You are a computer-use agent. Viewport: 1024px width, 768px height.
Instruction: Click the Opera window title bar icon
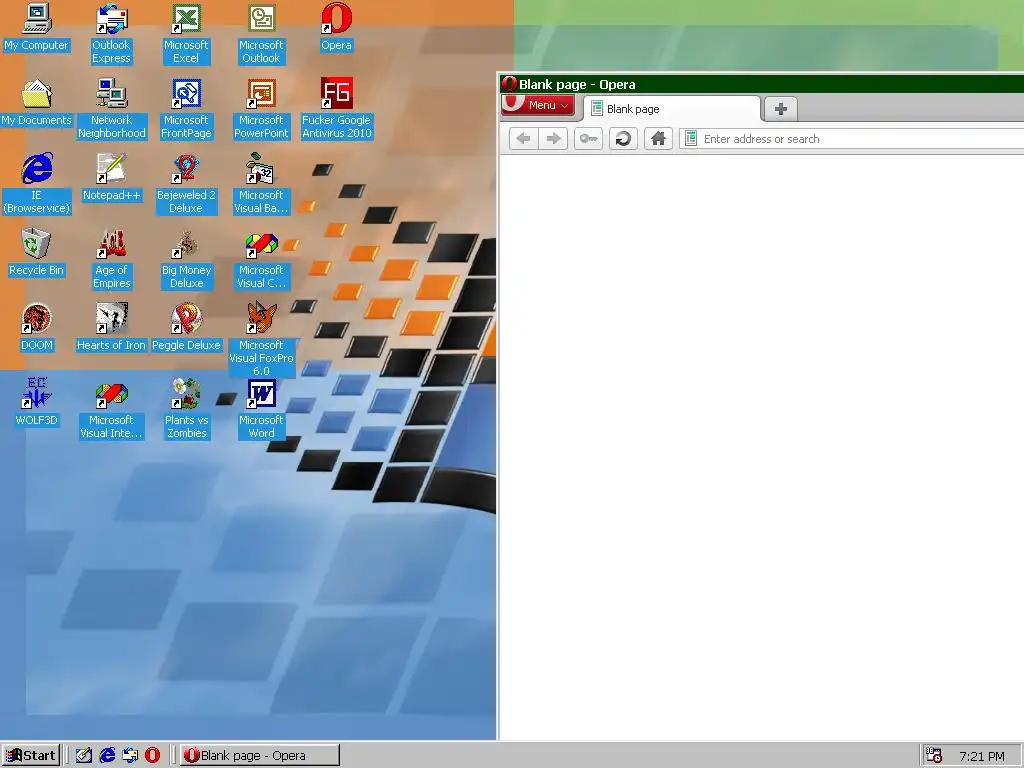[x=509, y=84]
